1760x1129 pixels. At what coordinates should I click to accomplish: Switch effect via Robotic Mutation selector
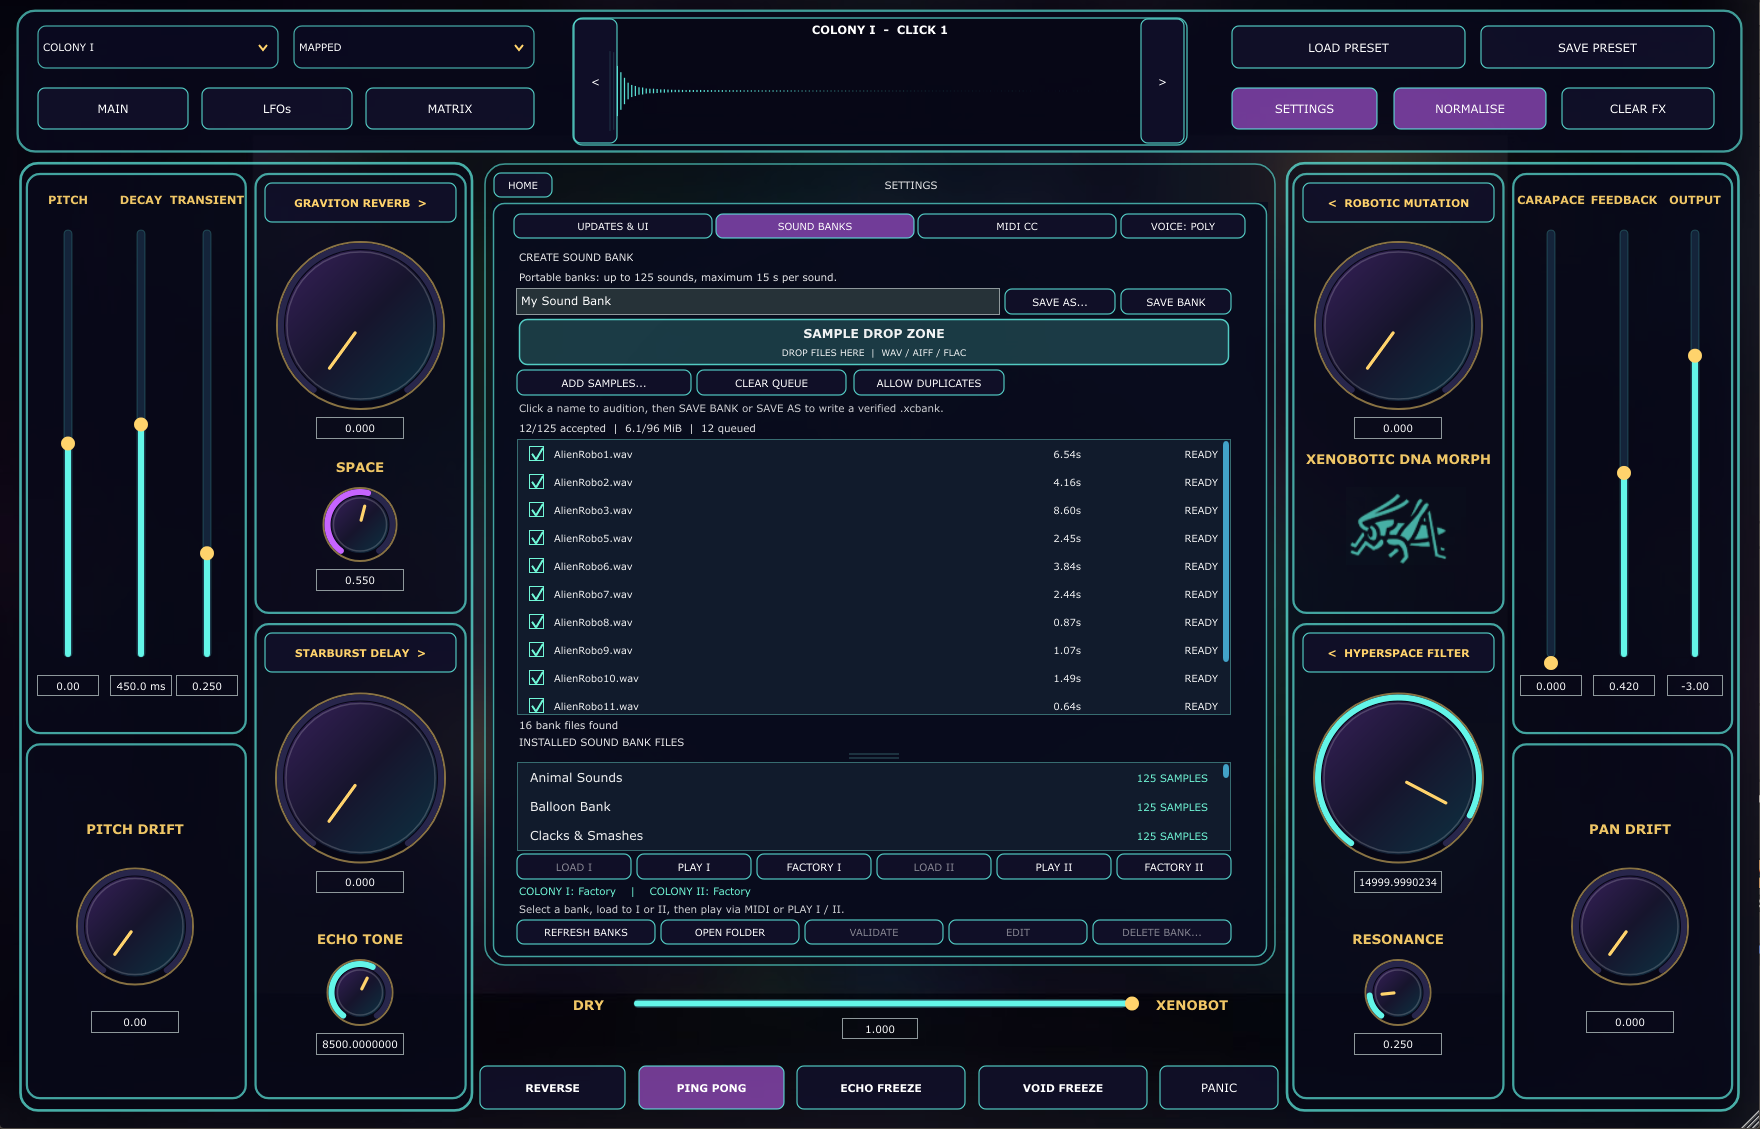pyautogui.click(x=1398, y=203)
